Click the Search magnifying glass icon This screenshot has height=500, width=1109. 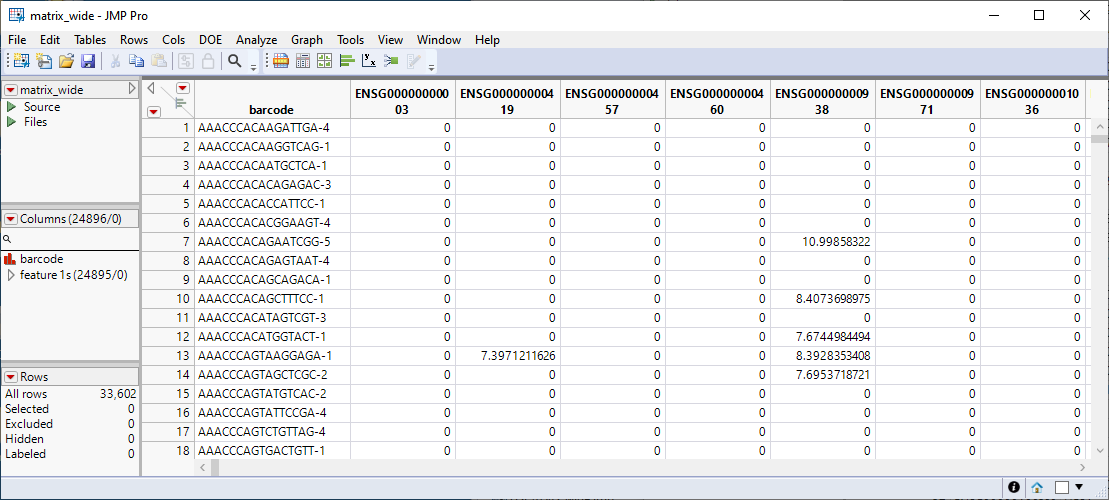[x=234, y=61]
